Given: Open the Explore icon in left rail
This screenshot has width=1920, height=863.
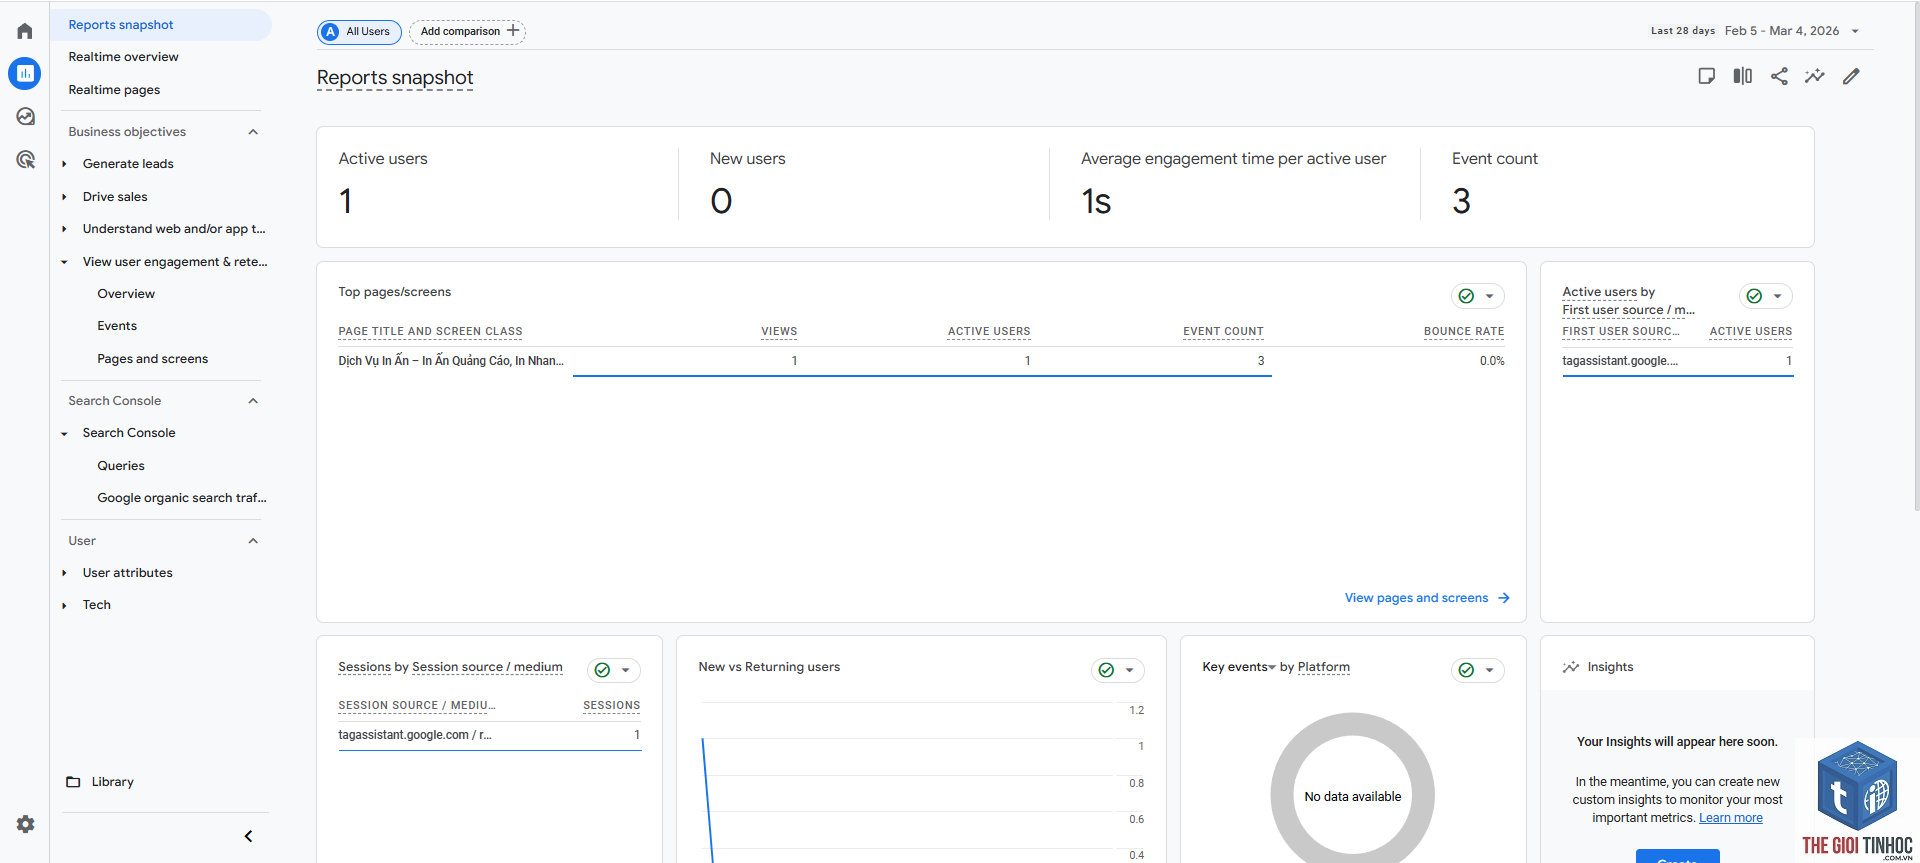Looking at the screenshot, I should [x=25, y=116].
